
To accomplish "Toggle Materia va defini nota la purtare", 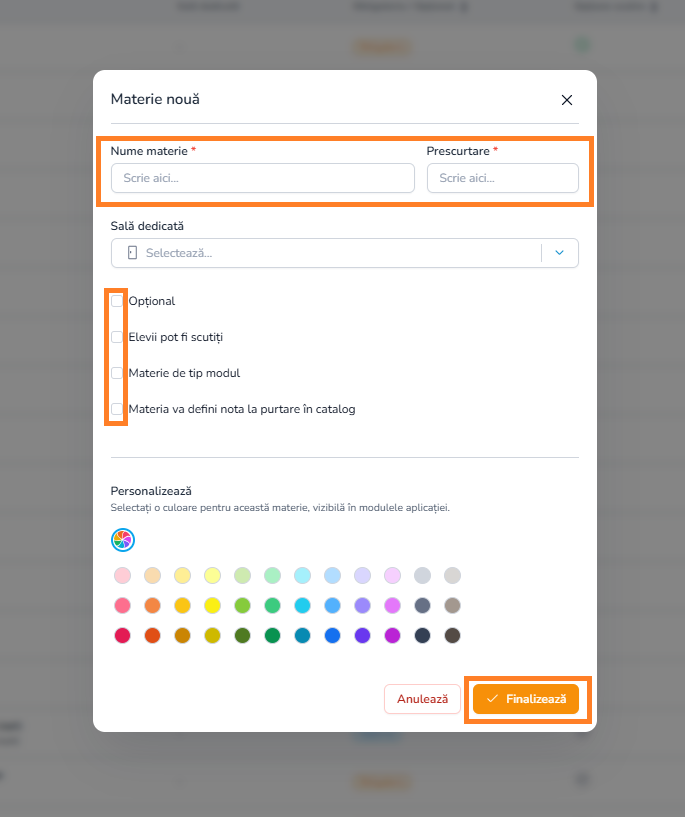I will point(117,409).
